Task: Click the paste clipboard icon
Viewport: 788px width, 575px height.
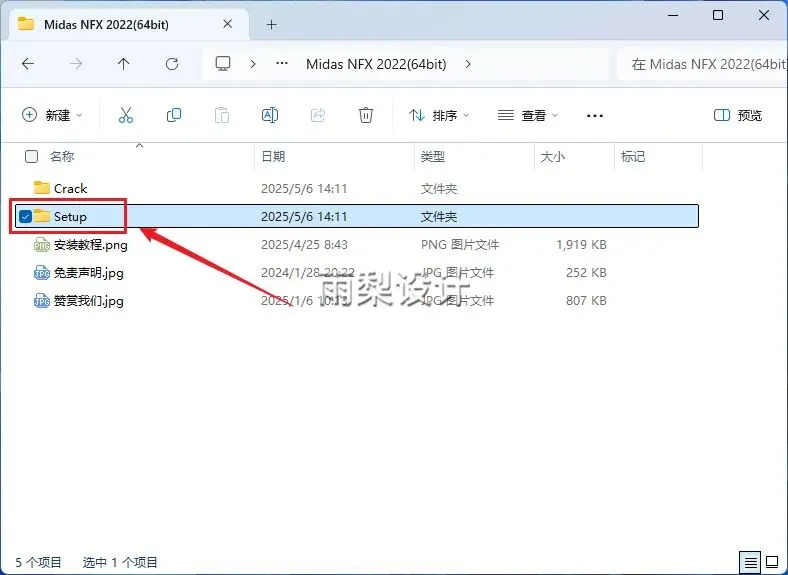Action: pos(222,115)
